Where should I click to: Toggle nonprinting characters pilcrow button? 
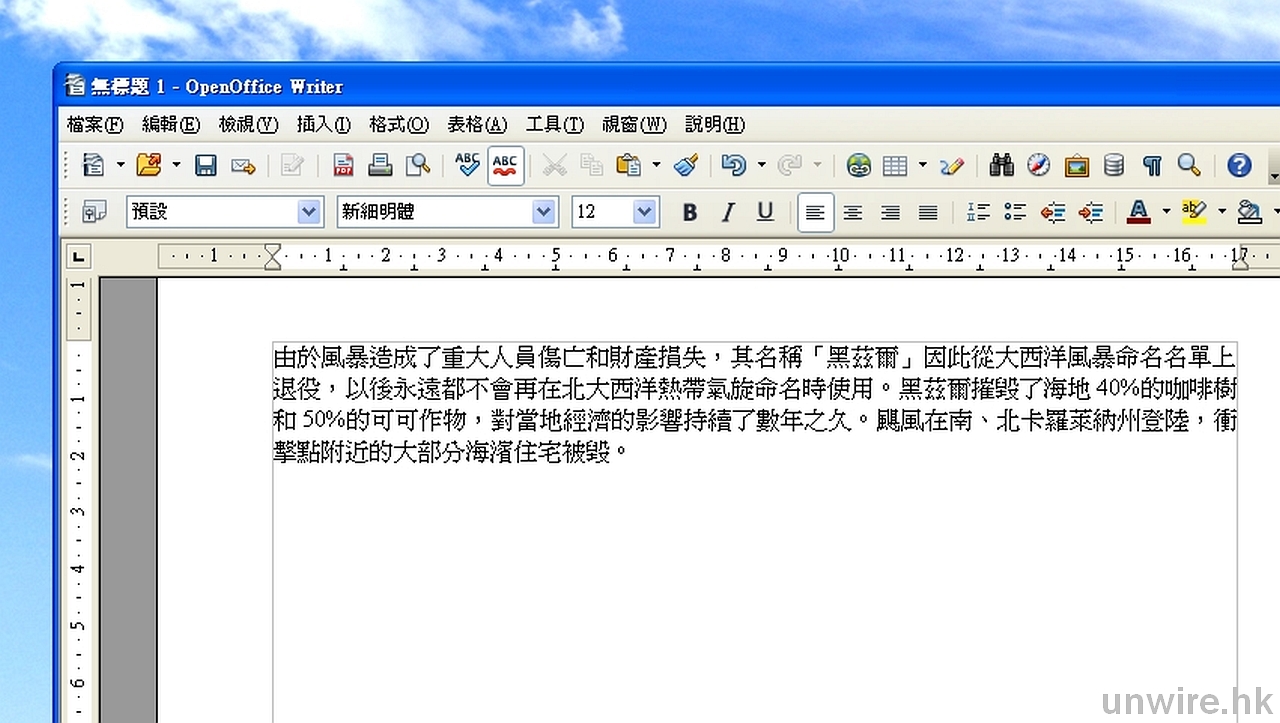[1152, 165]
